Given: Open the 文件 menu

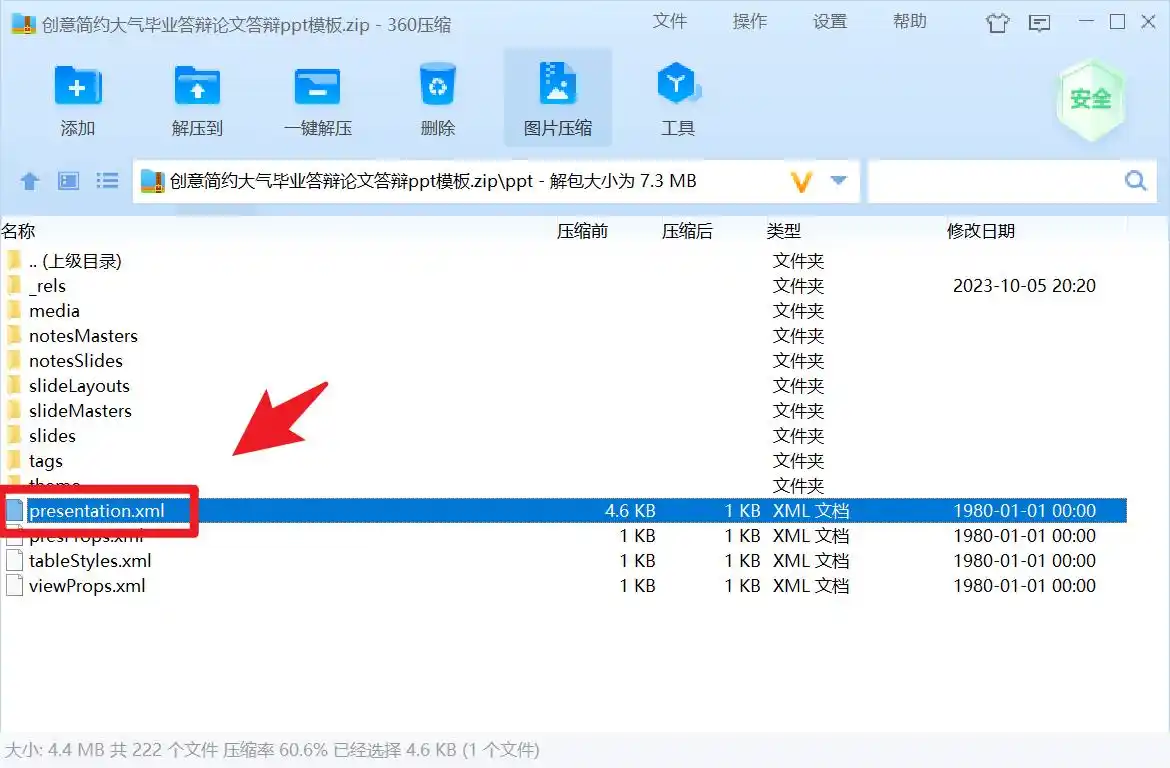Looking at the screenshot, I should tap(670, 21).
